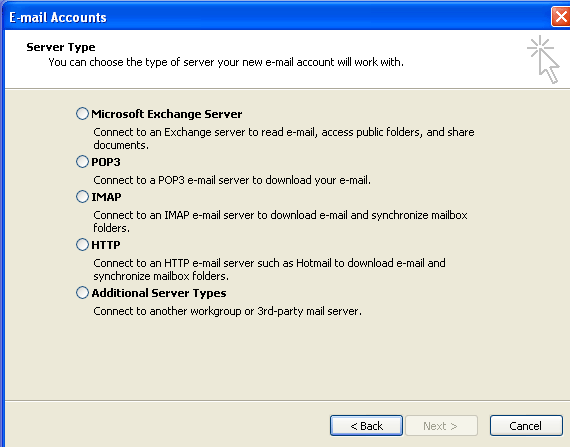This screenshot has height=447, width=570.
Task: Click the 'Connect to a POP3 e-mail server' description
Action: (x=232, y=180)
